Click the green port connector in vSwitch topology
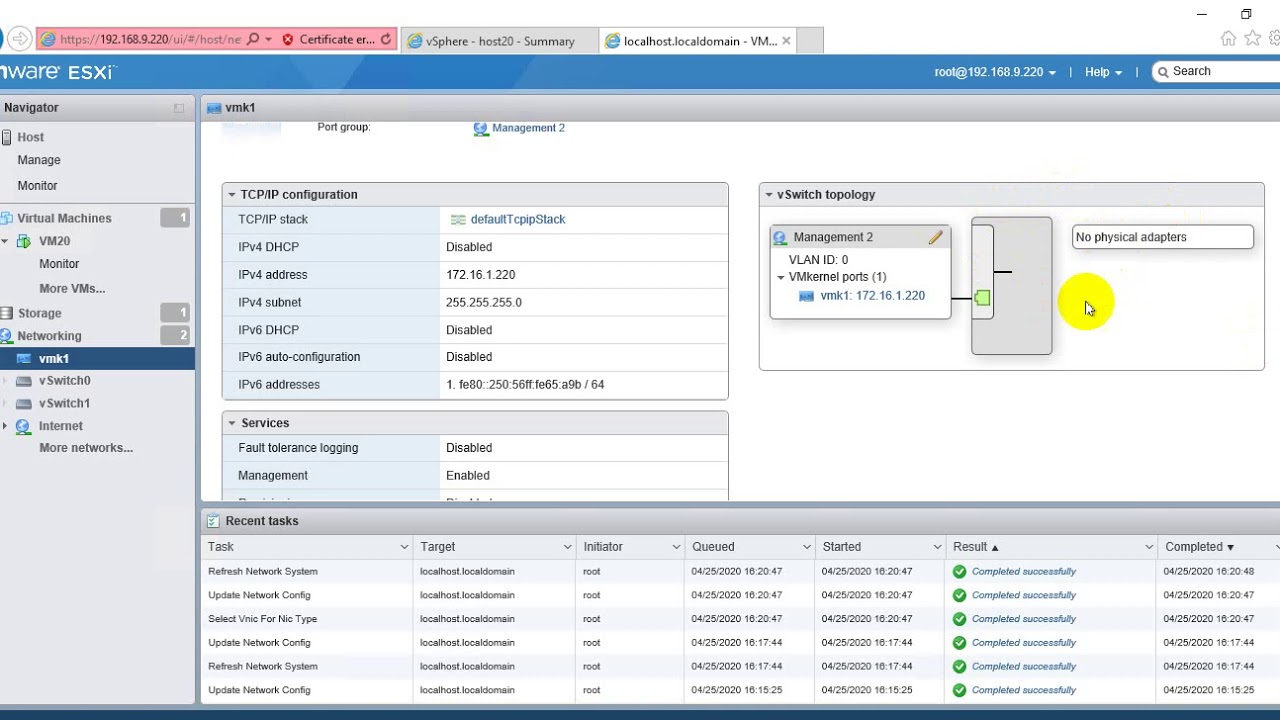Screen dimensions: 1280x720 982,298
